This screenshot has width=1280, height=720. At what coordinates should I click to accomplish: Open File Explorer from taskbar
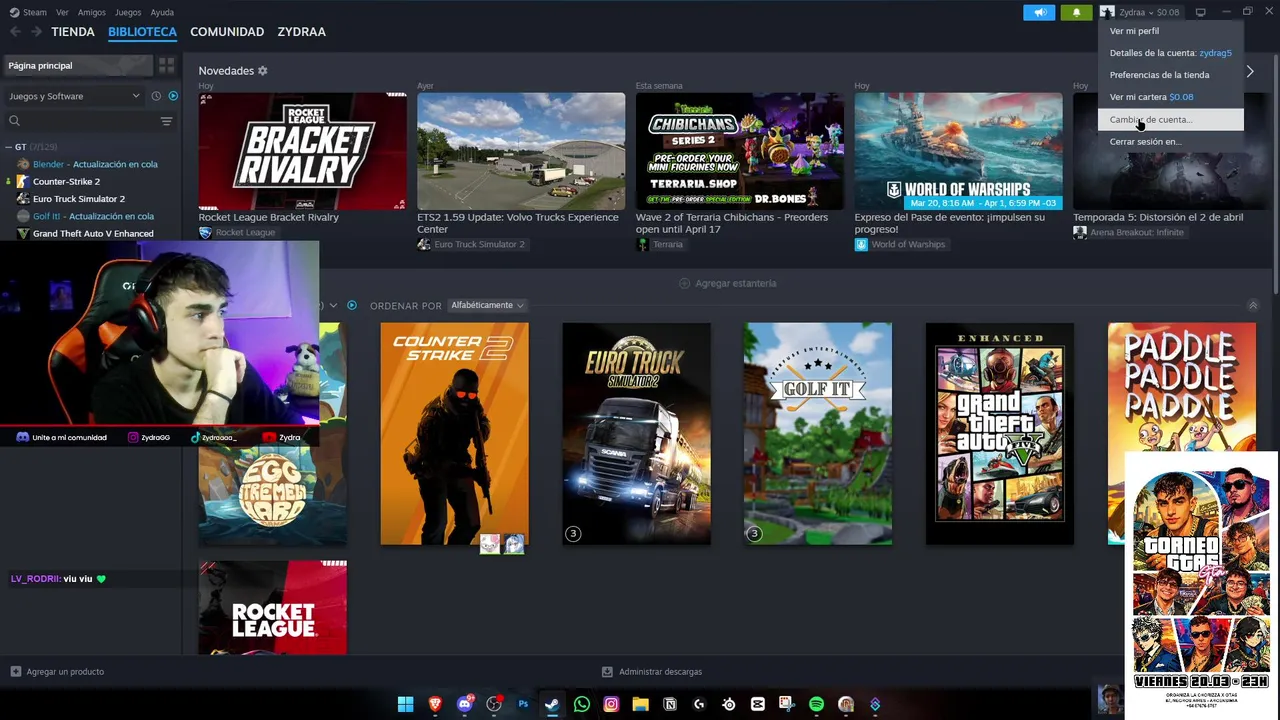pyautogui.click(x=640, y=704)
